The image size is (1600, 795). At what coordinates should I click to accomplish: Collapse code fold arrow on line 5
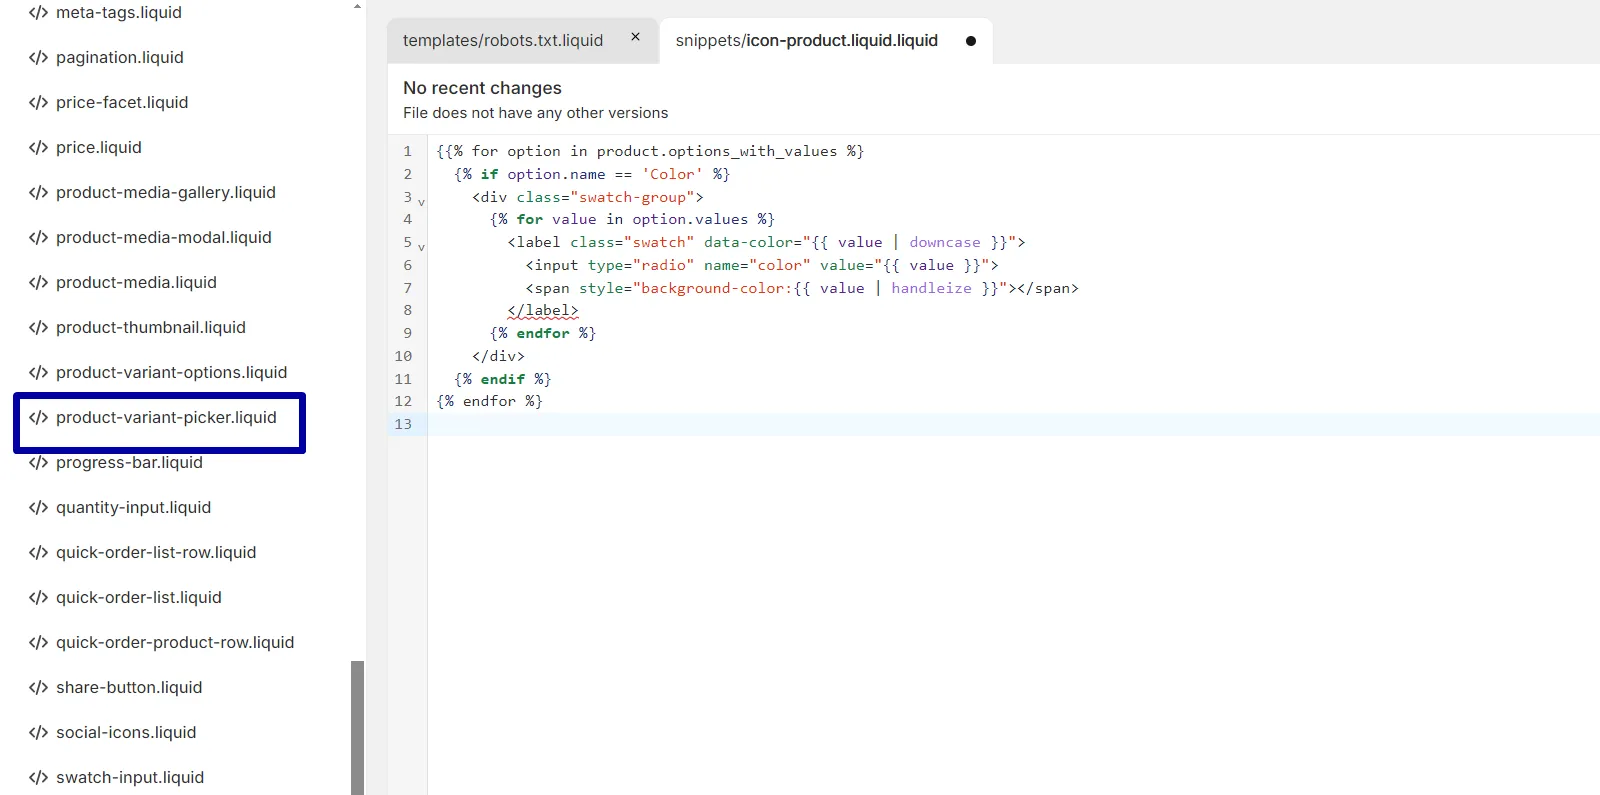tap(421, 247)
